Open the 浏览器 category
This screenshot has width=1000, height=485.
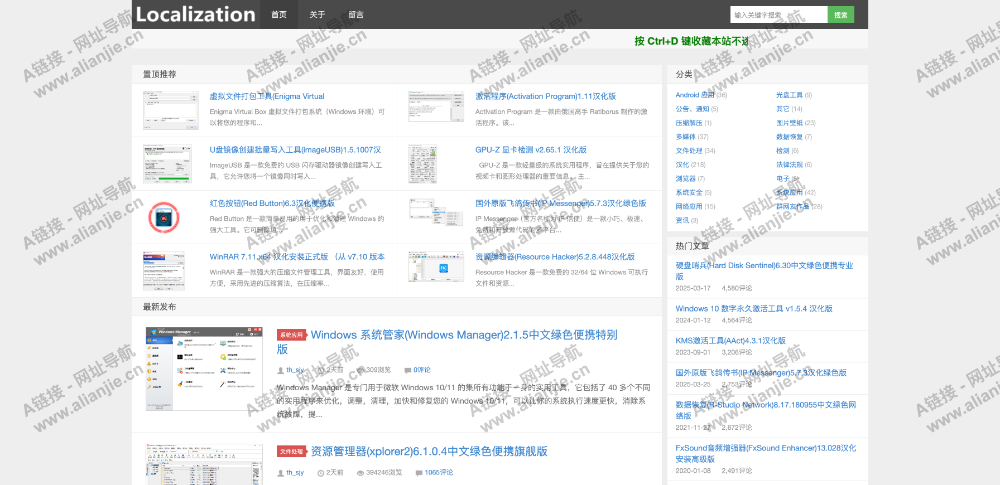point(686,179)
